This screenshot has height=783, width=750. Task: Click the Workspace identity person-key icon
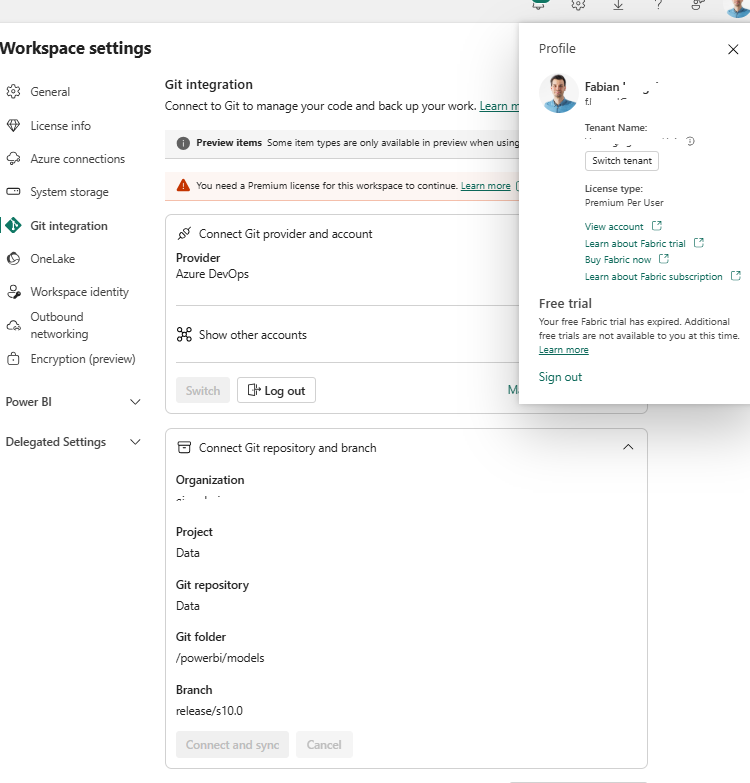13,292
